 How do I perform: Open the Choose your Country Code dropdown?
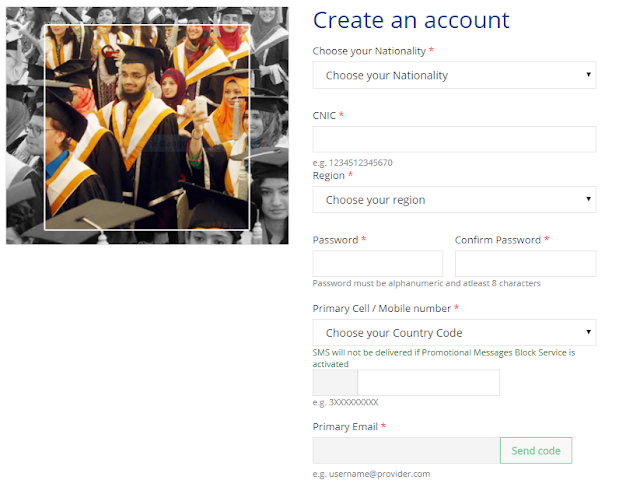[454, 333]
